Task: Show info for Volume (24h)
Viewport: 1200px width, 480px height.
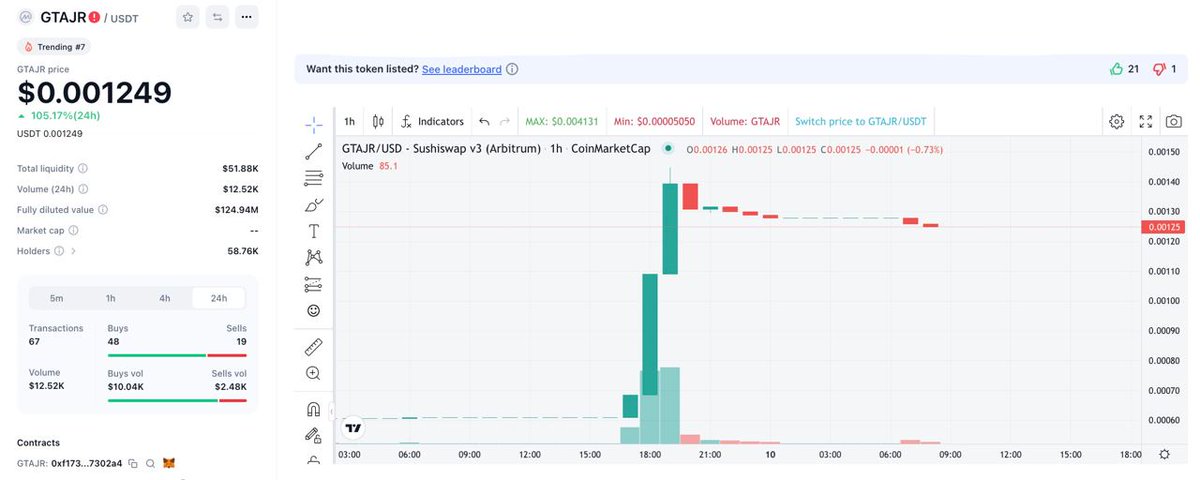Action: [x=81, y=189]
